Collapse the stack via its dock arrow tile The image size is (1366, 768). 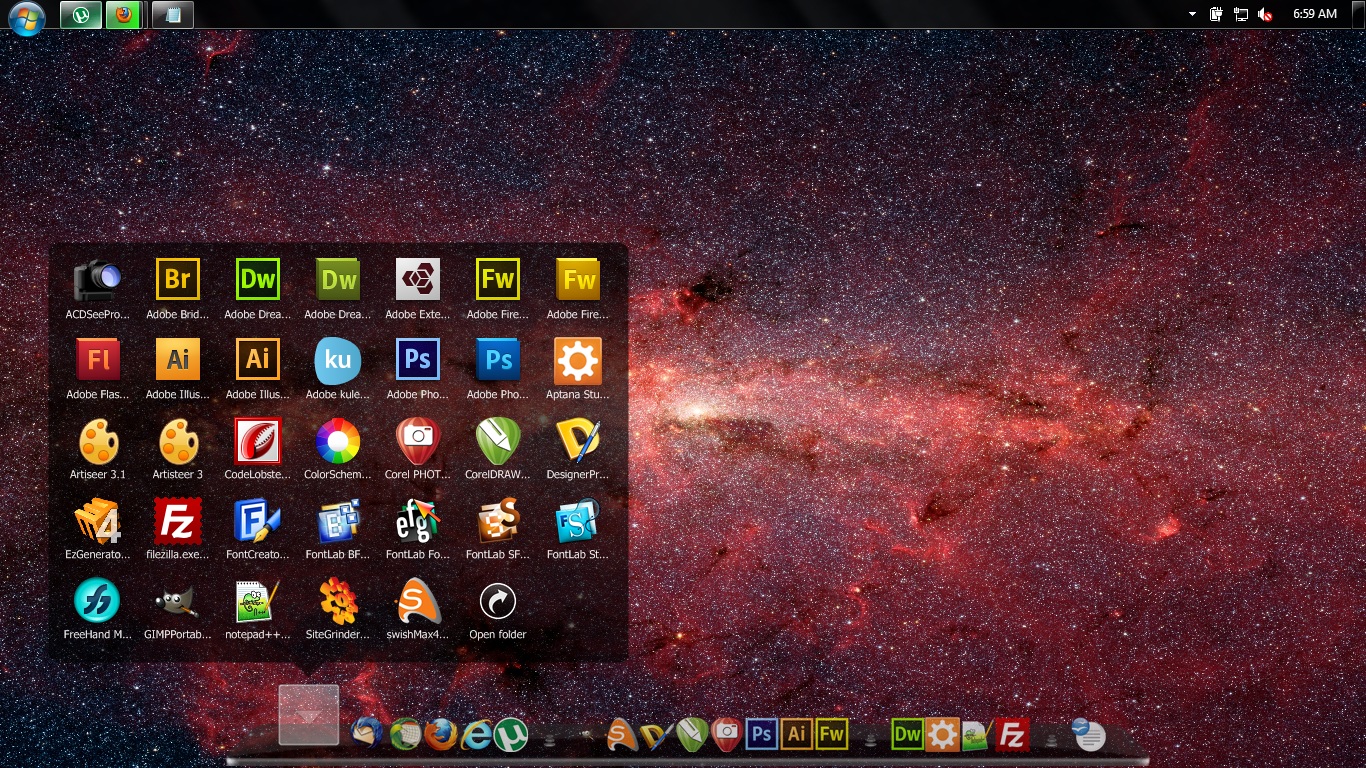tap(309, 715)
